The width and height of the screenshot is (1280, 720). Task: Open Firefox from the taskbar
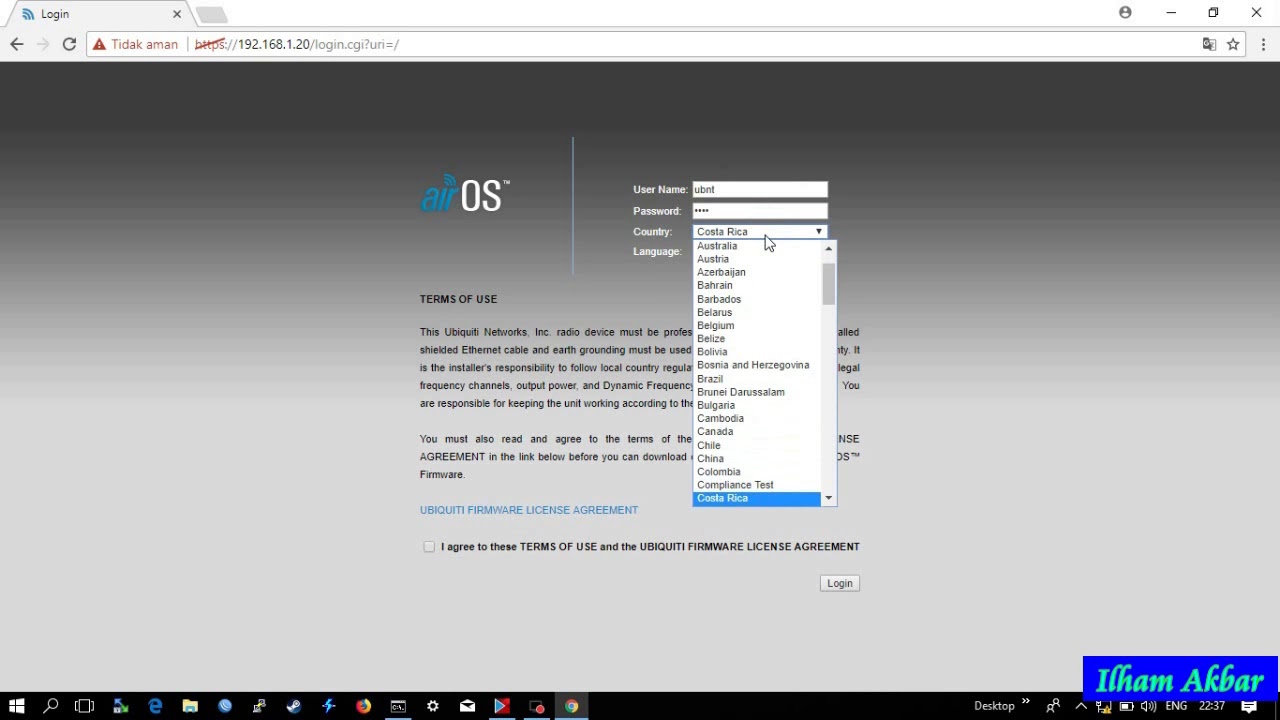pos(363,706)
